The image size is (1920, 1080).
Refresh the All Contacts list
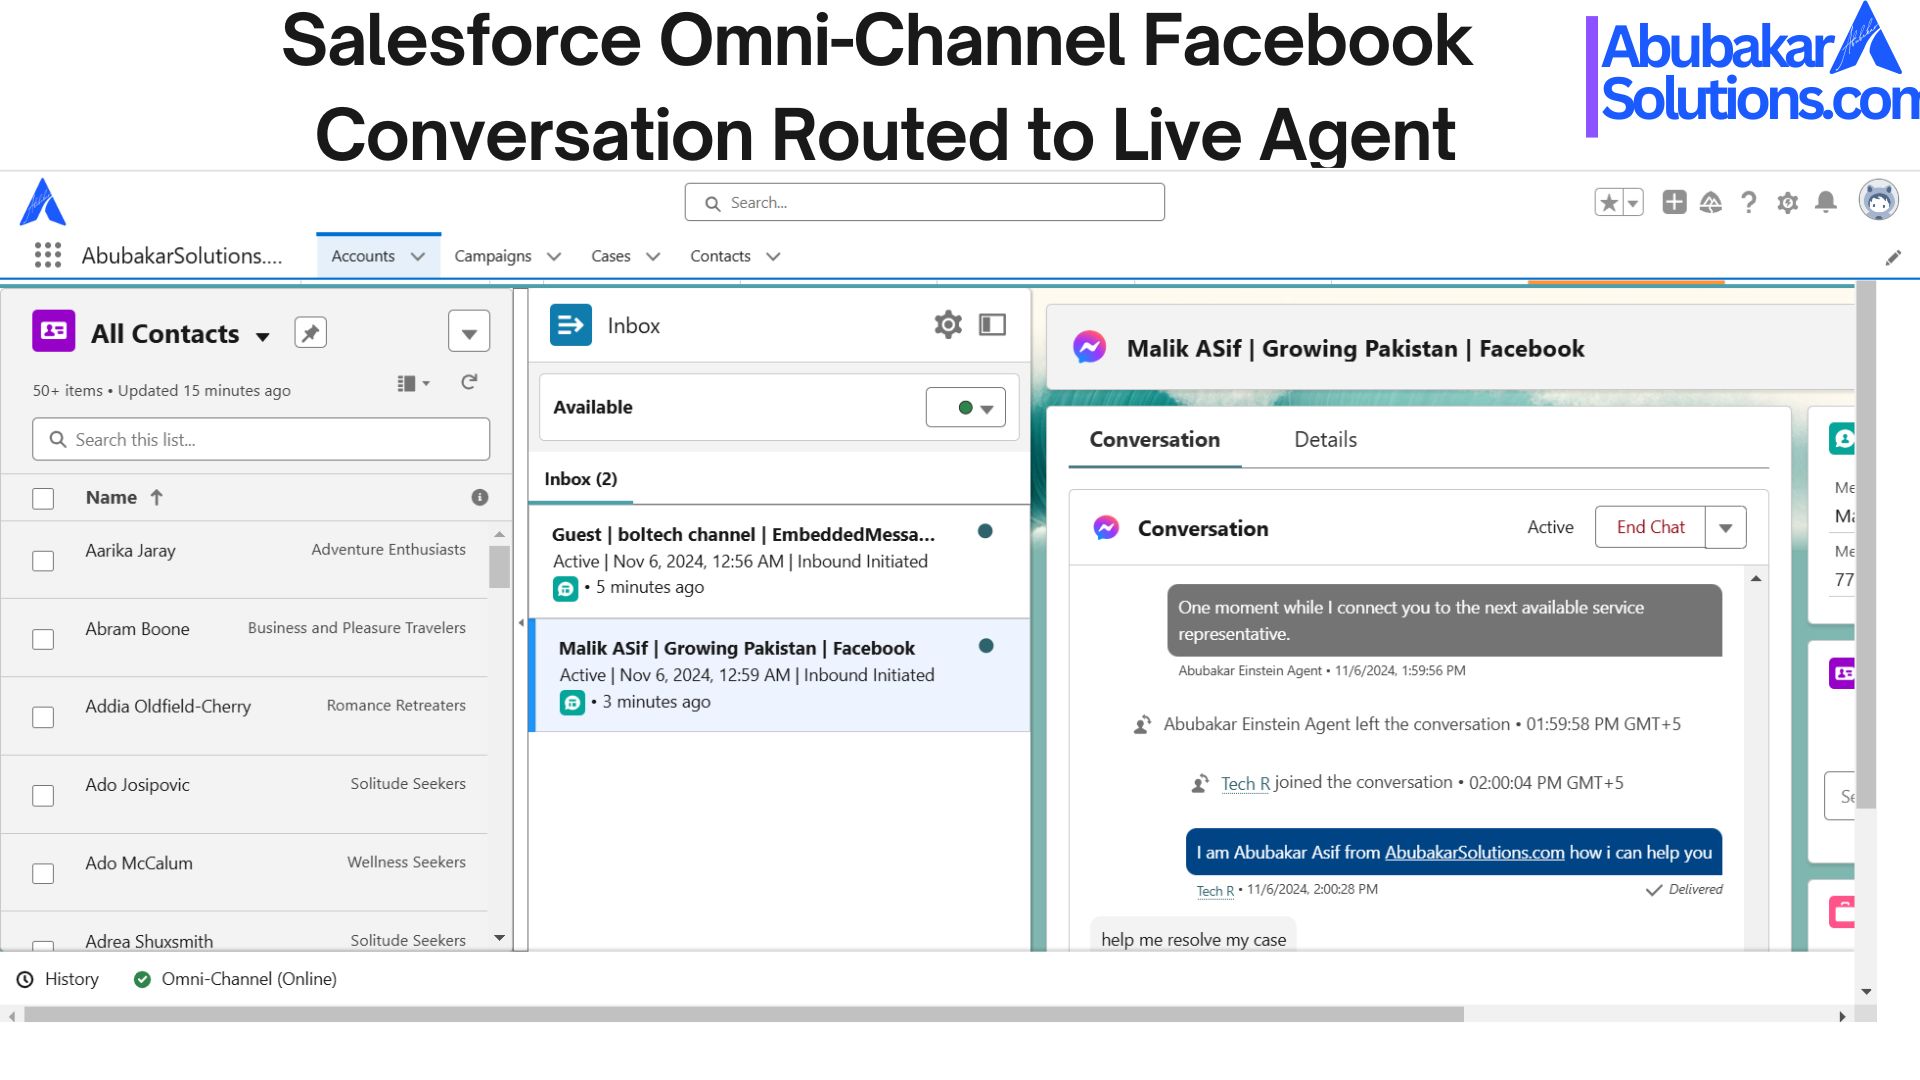click(469, 382)
